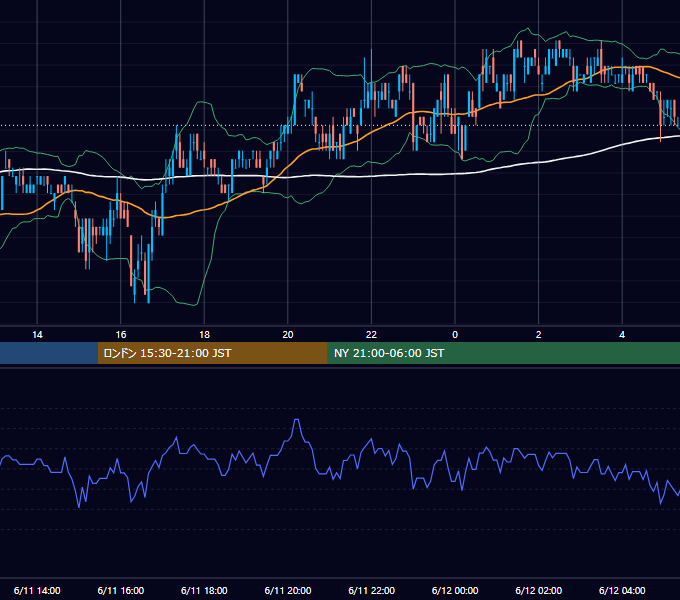
Task: Click the blue session bar left of ロンドン
Action: click(49, 353)
